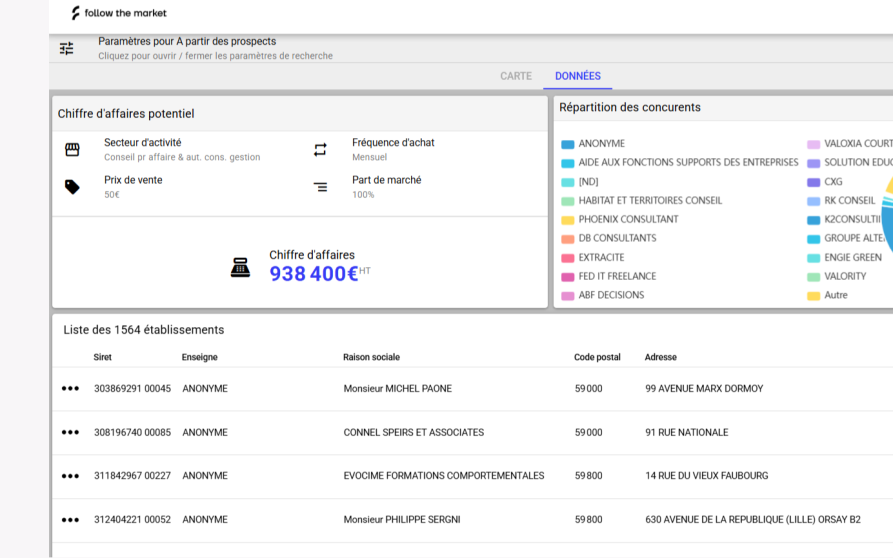Toggle the ANONYME legend color swatch
The image size is (893, 558).
coord(567,145)
